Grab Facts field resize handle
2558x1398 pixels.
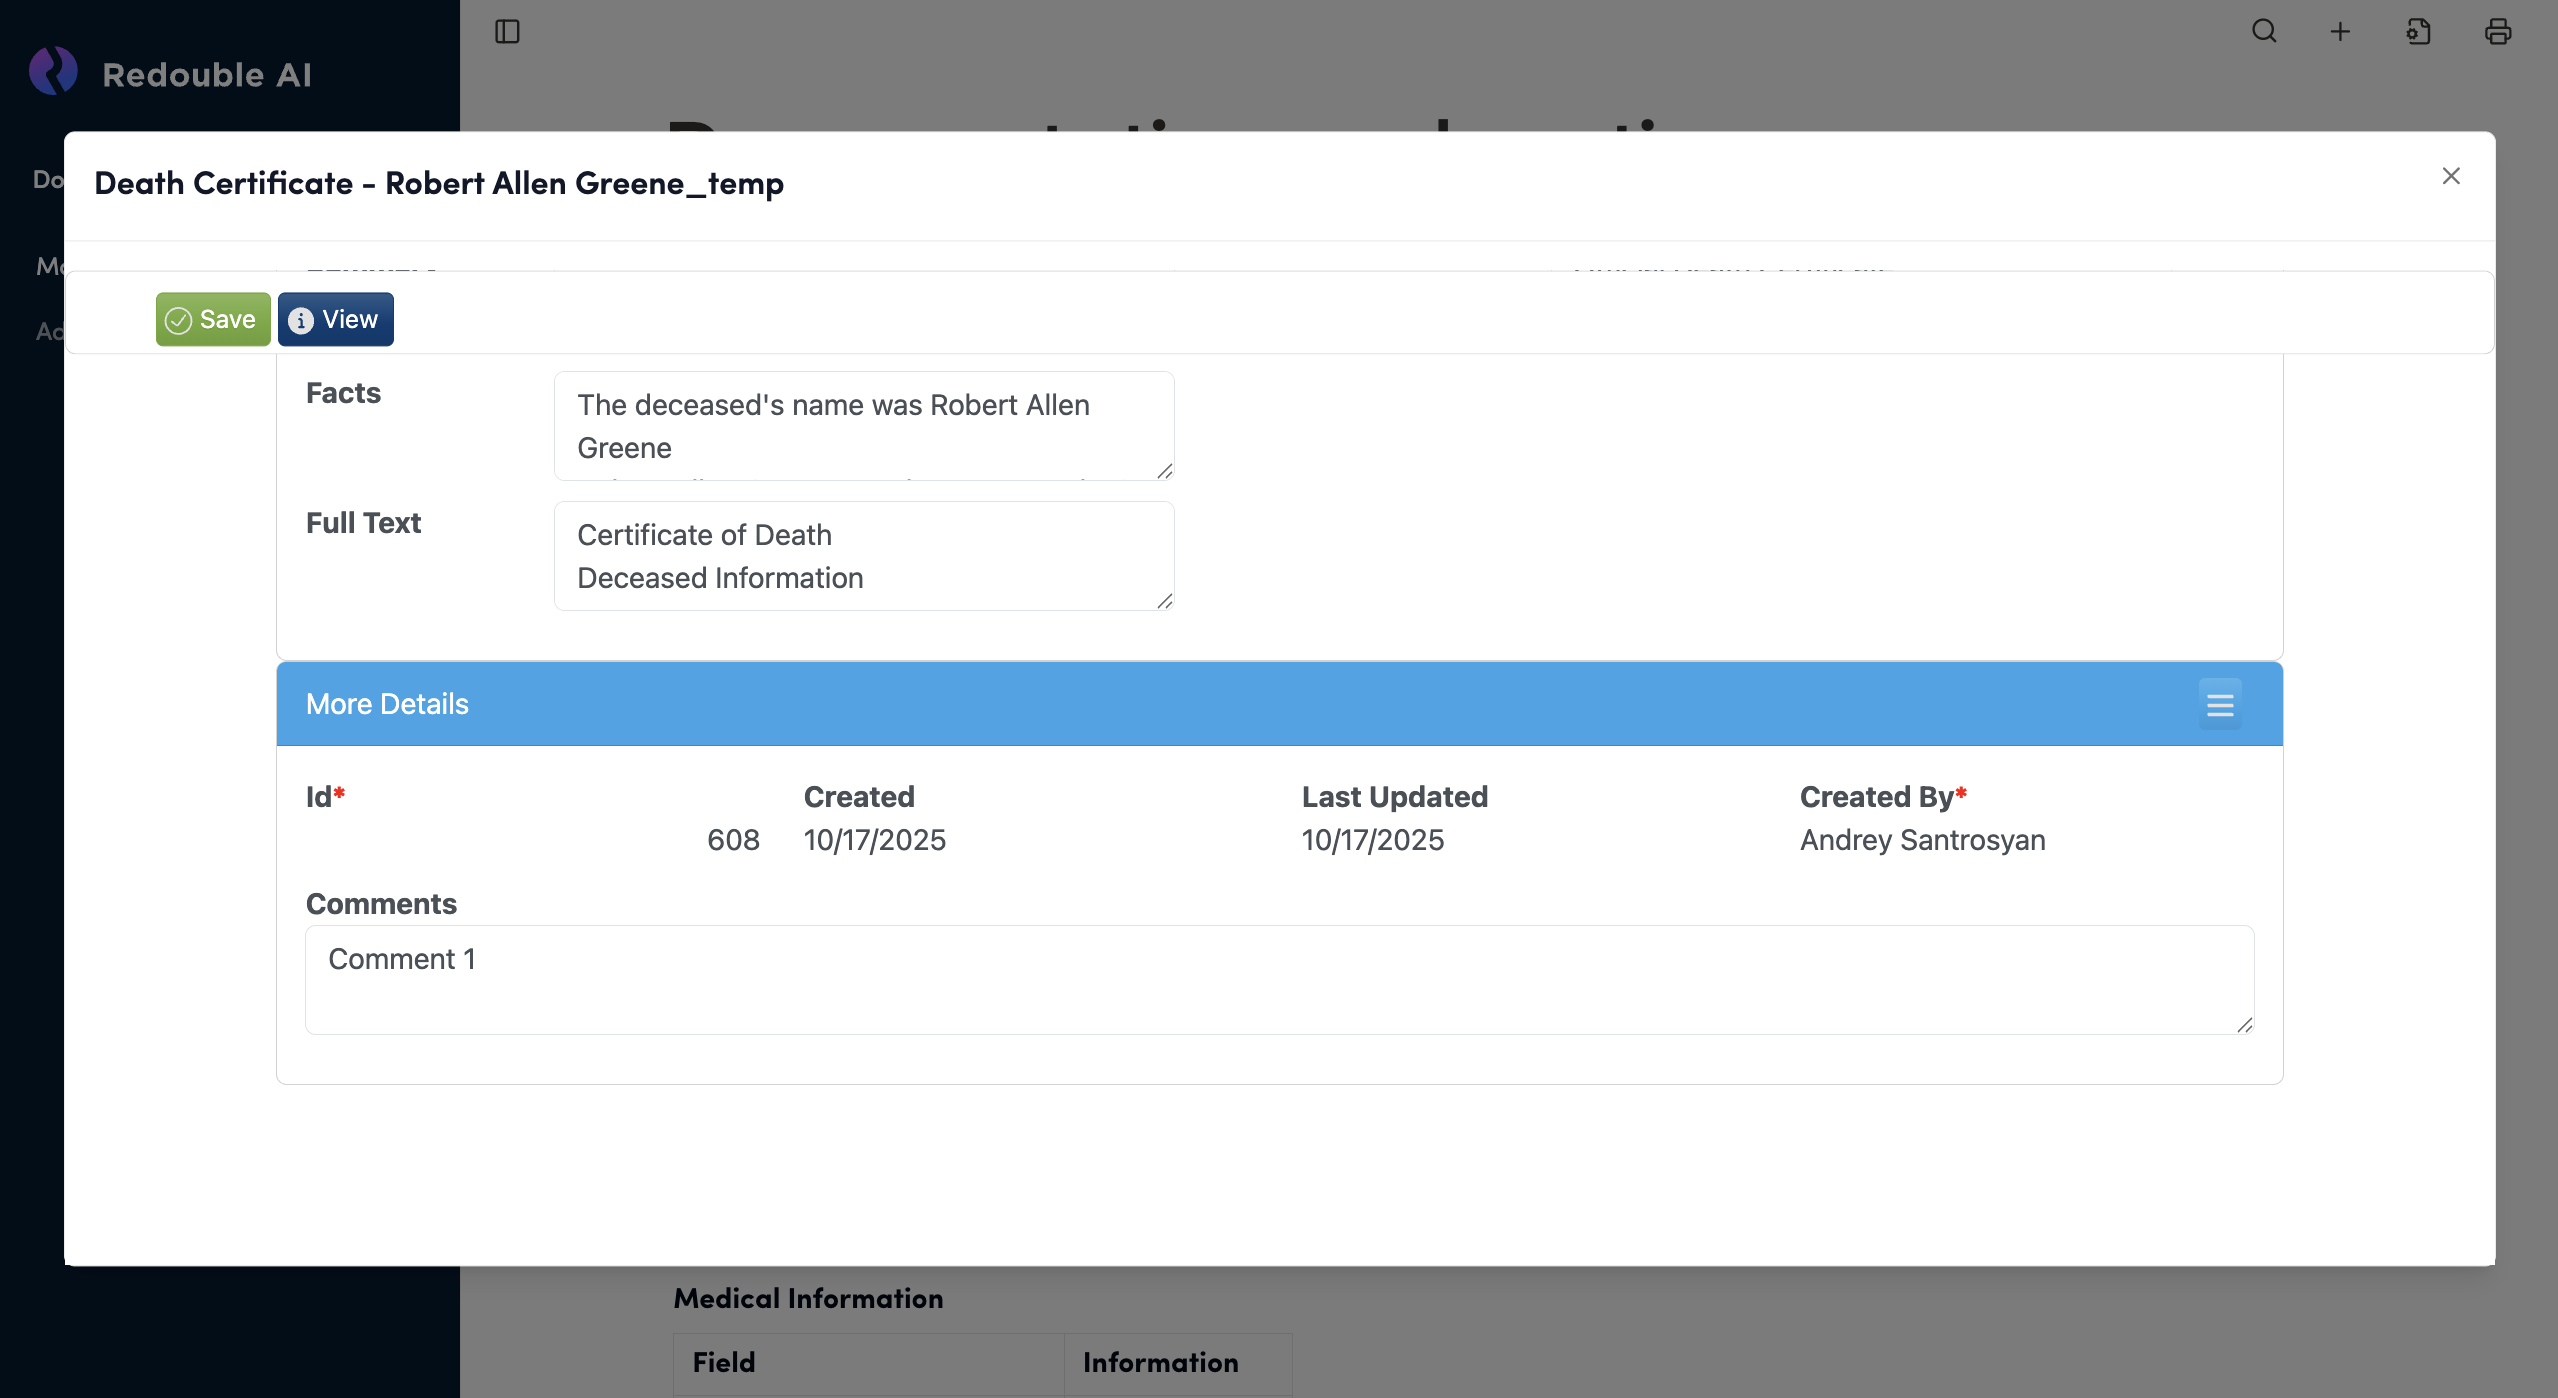tap(1164, 471)
